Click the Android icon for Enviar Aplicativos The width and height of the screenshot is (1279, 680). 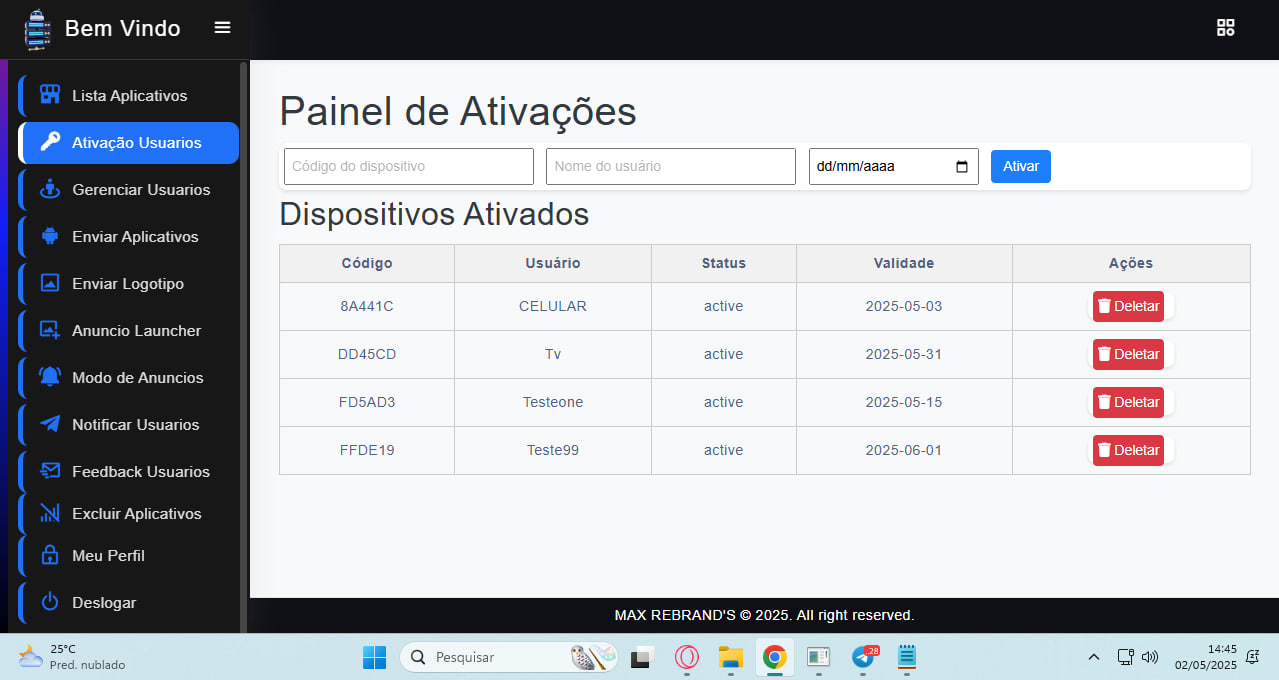pos(50,237)
